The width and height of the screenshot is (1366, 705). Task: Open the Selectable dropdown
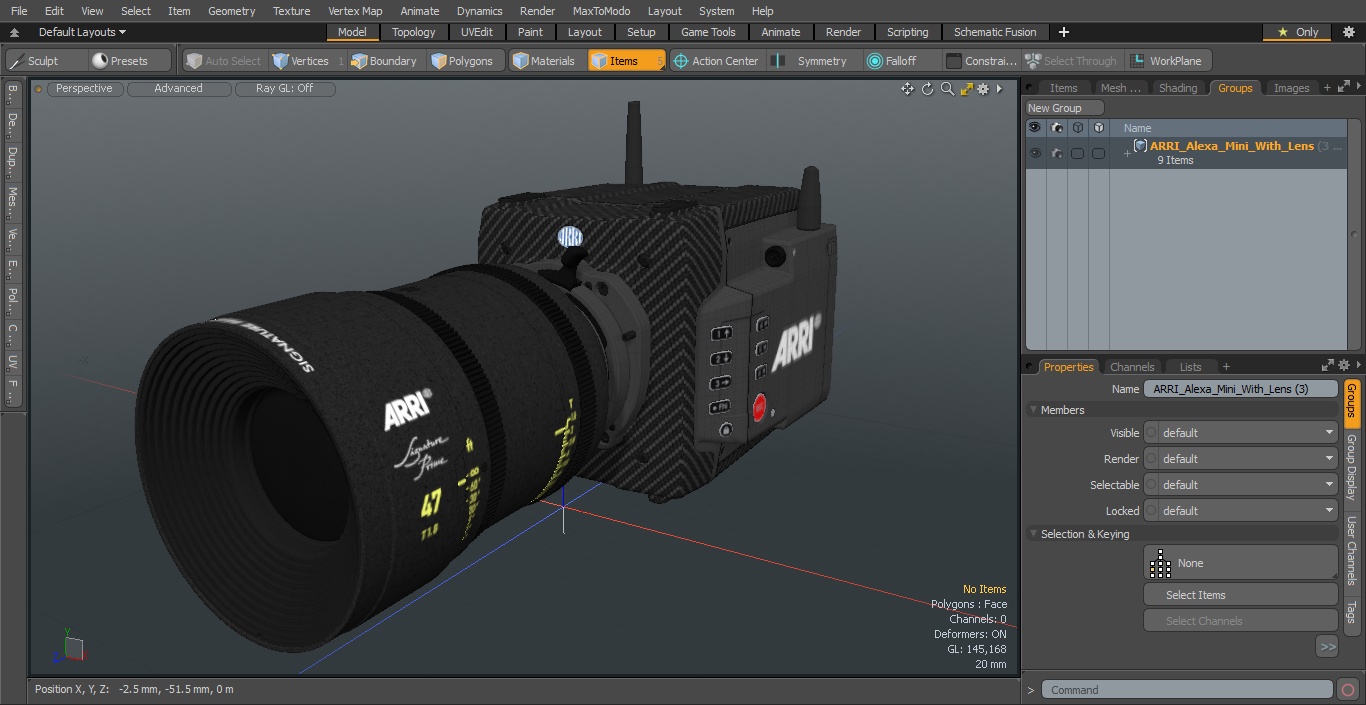tap(1241, 485)
